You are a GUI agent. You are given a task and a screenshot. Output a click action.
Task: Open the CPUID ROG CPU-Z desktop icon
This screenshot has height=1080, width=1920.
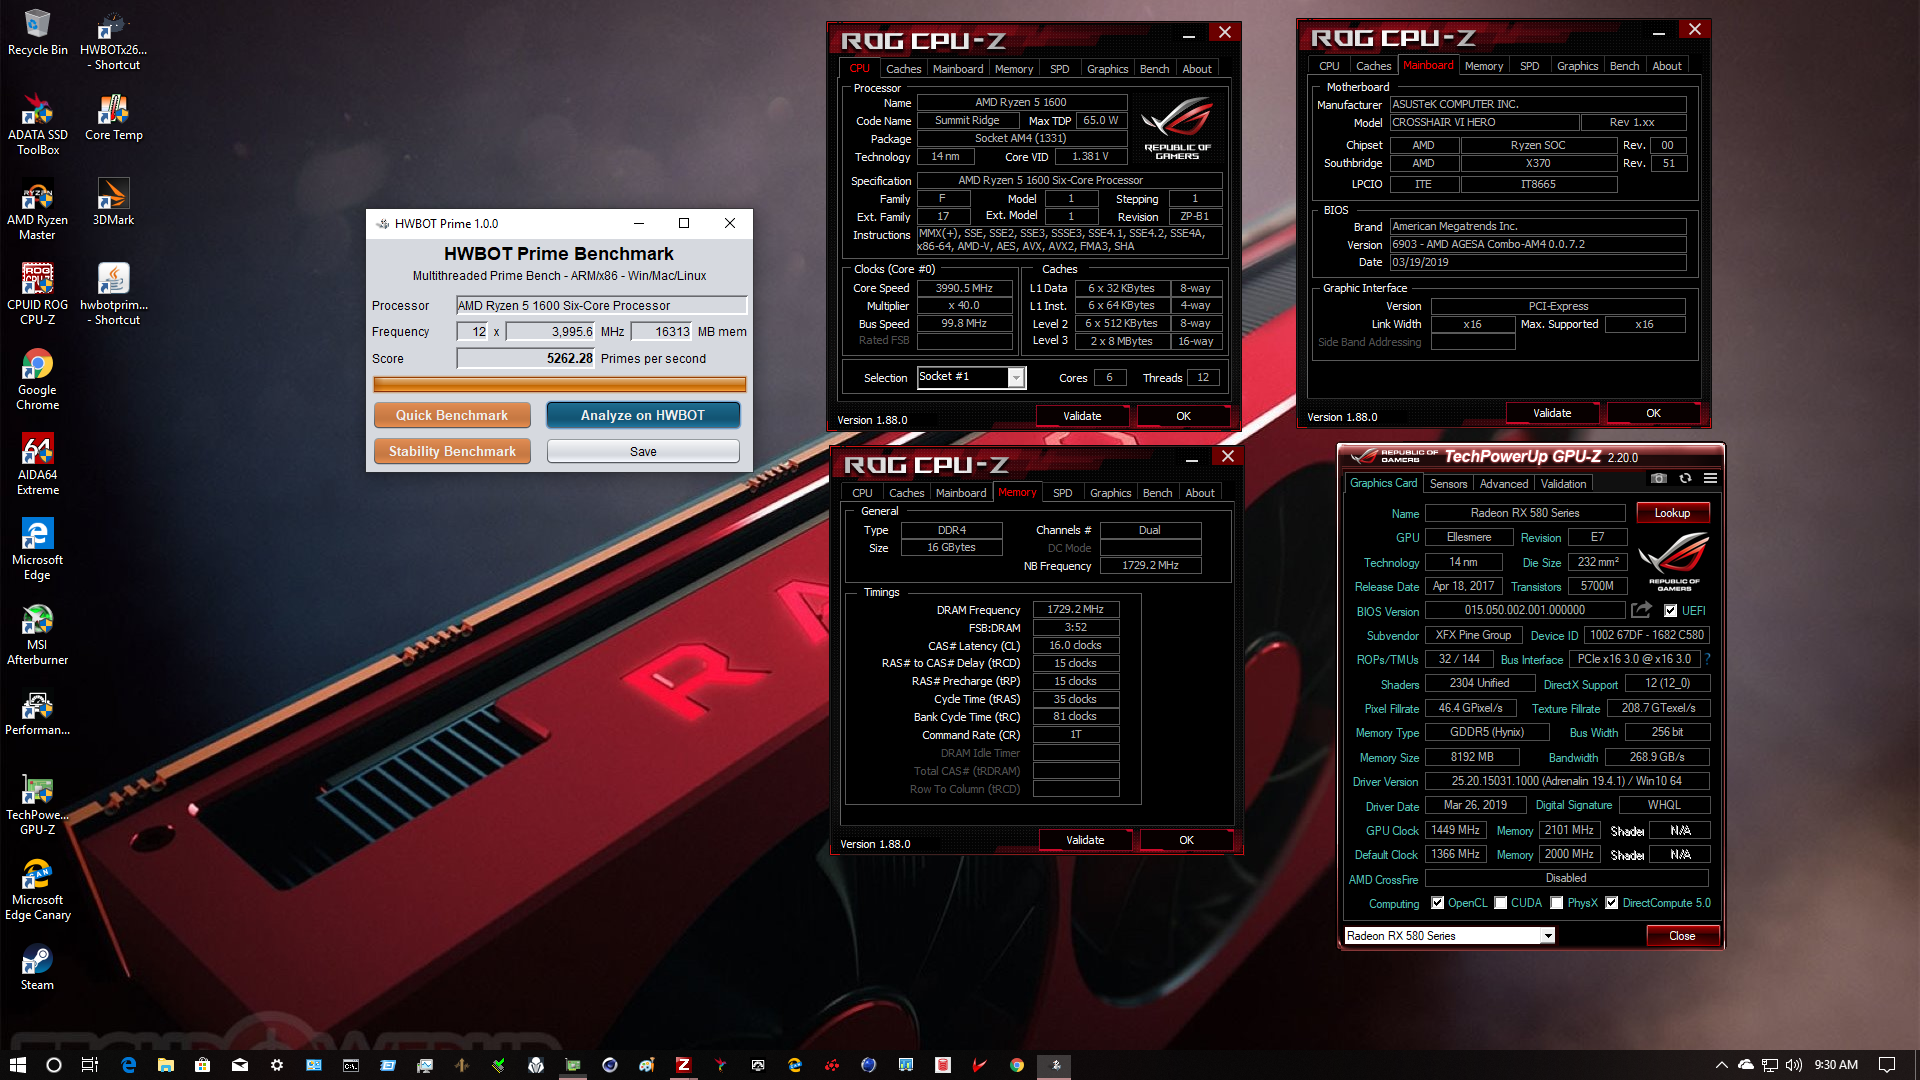[x=38, y=294]
